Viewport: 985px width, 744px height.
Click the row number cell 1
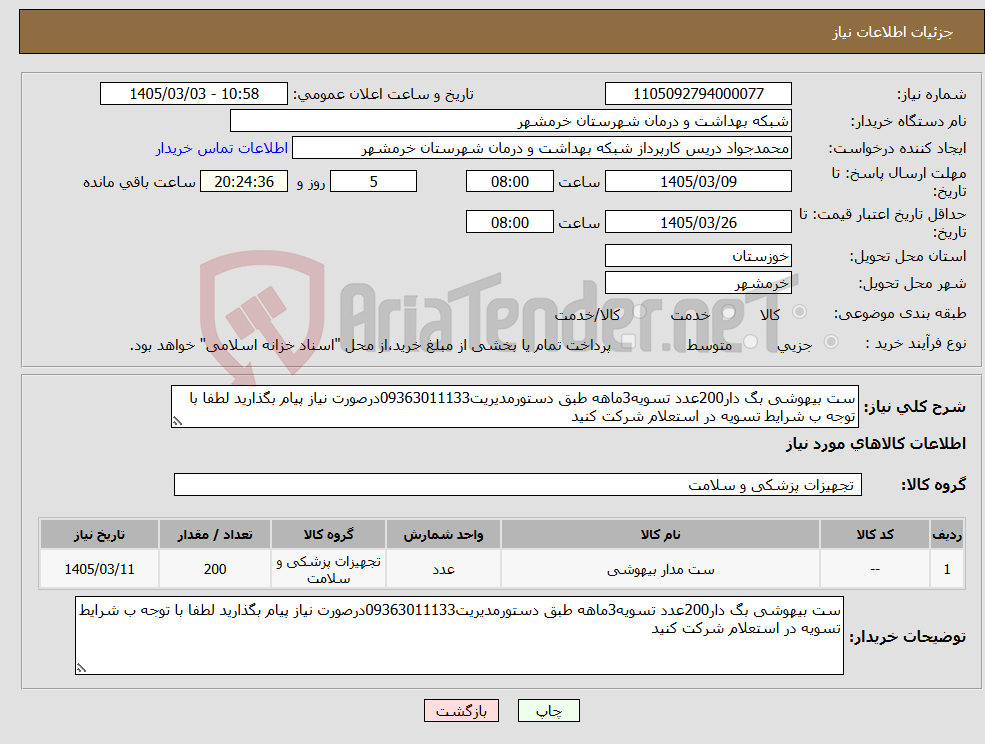[947, 569]
